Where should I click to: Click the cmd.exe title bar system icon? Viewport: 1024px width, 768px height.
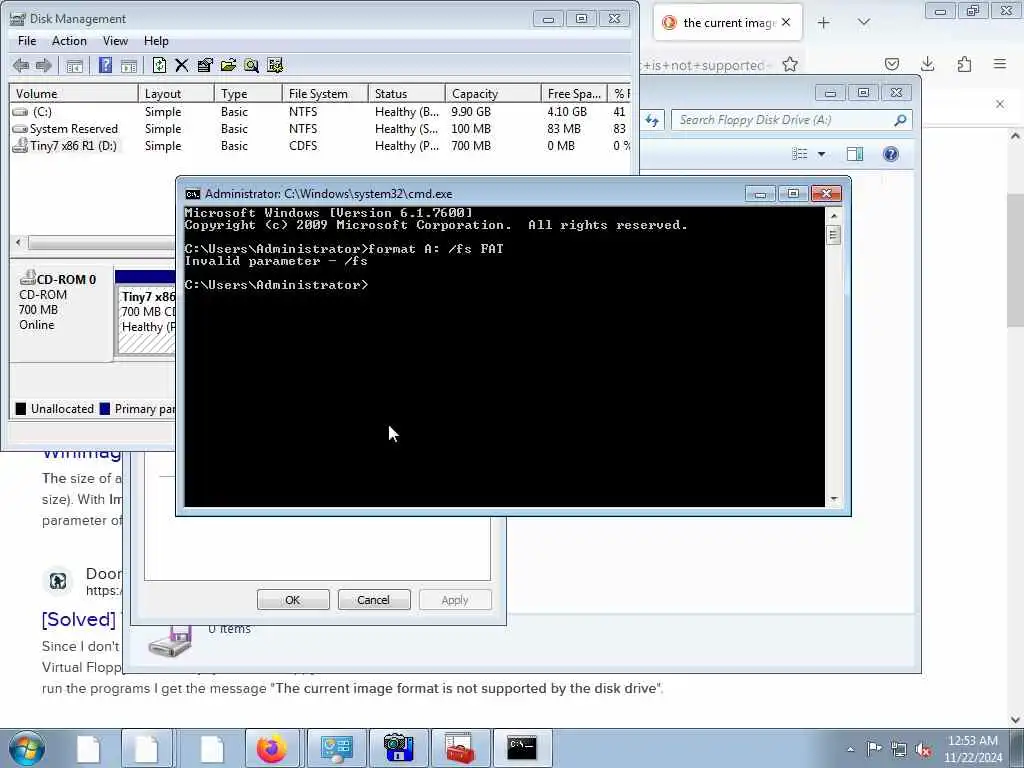pyautogui.click(x=193, y=194)
